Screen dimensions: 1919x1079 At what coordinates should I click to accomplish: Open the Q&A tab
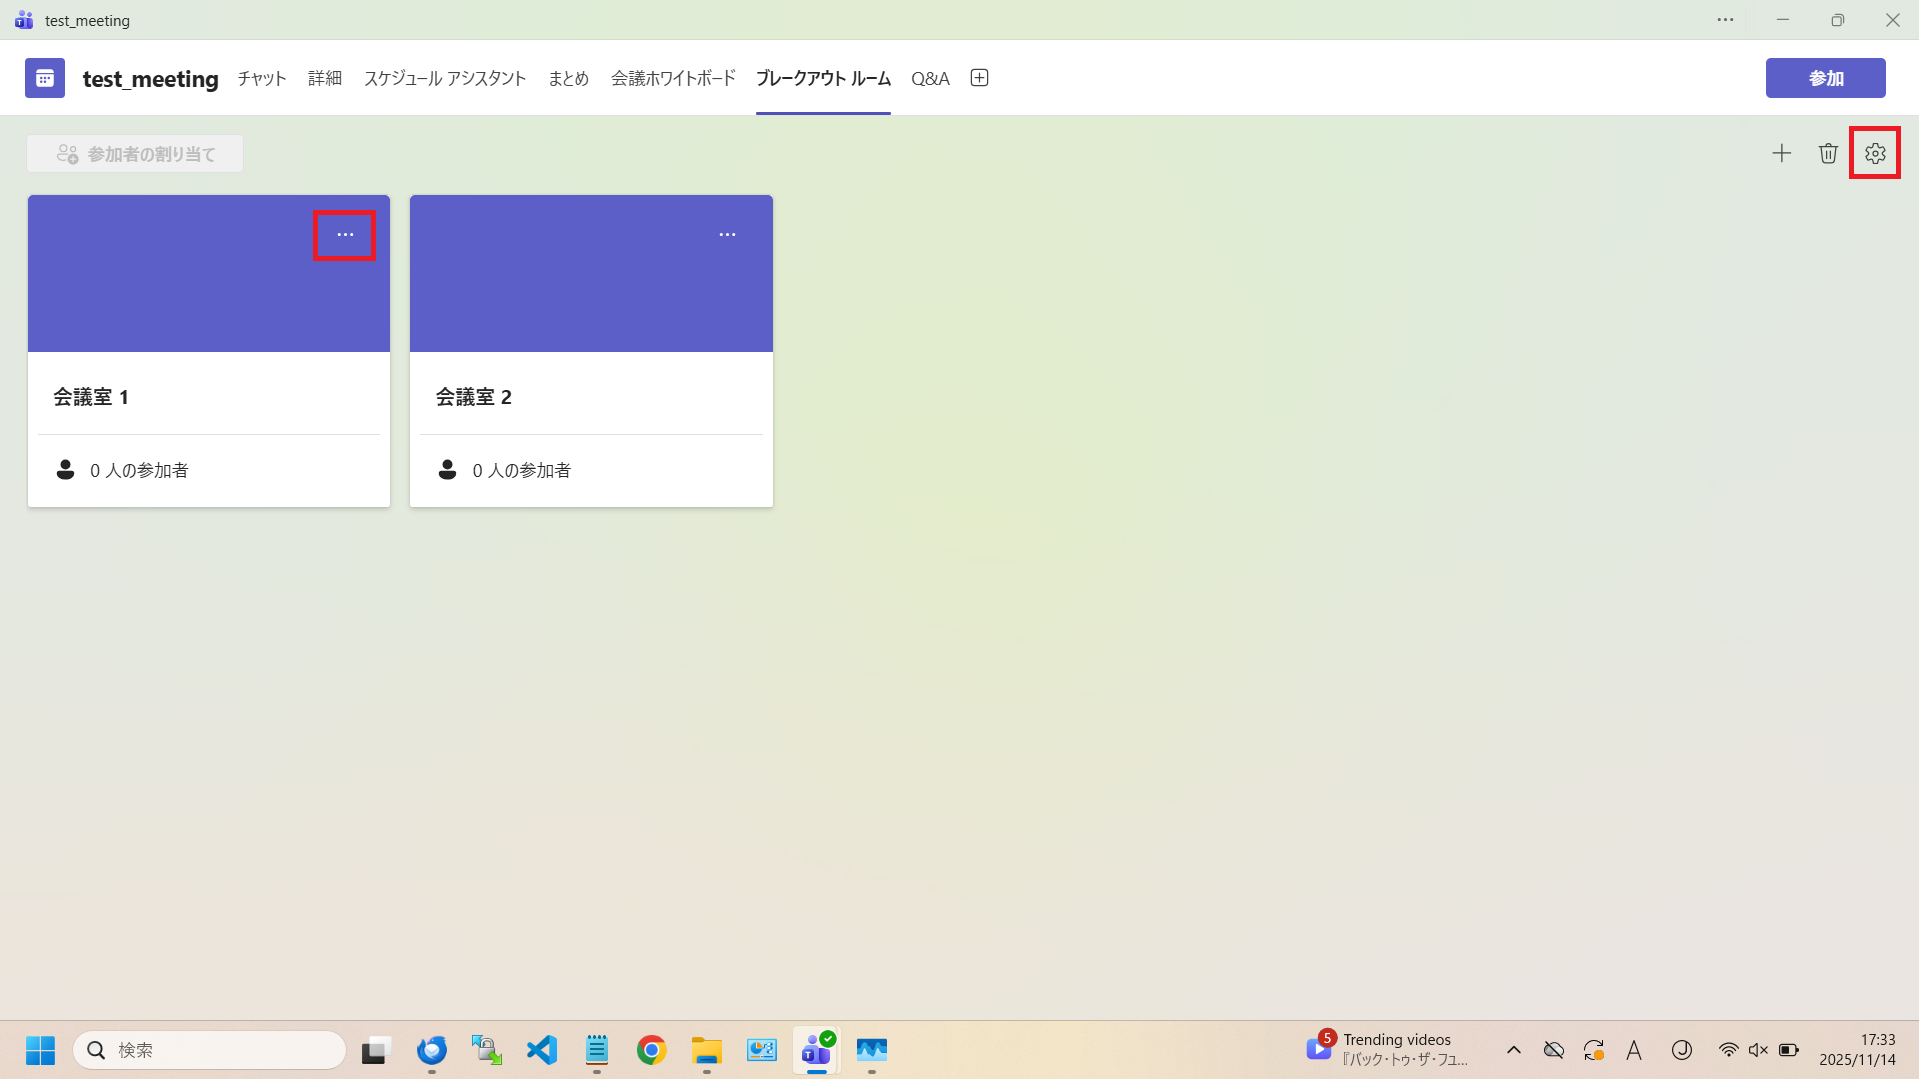930,78
